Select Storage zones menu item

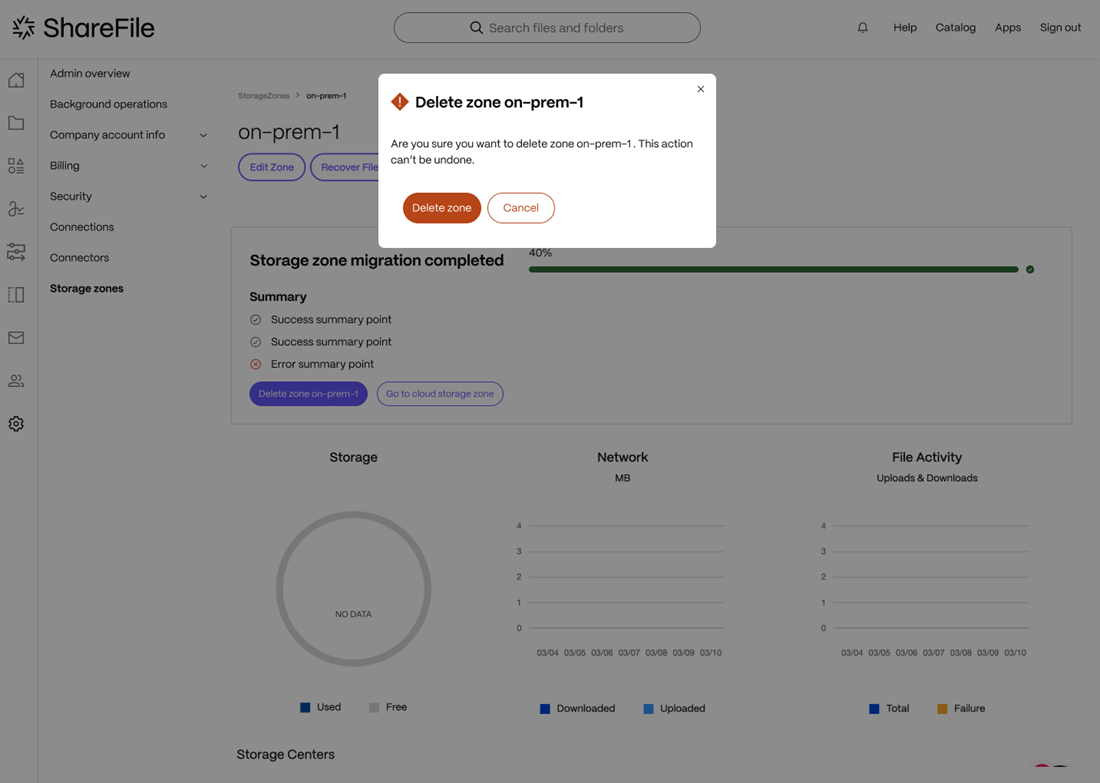86,288
